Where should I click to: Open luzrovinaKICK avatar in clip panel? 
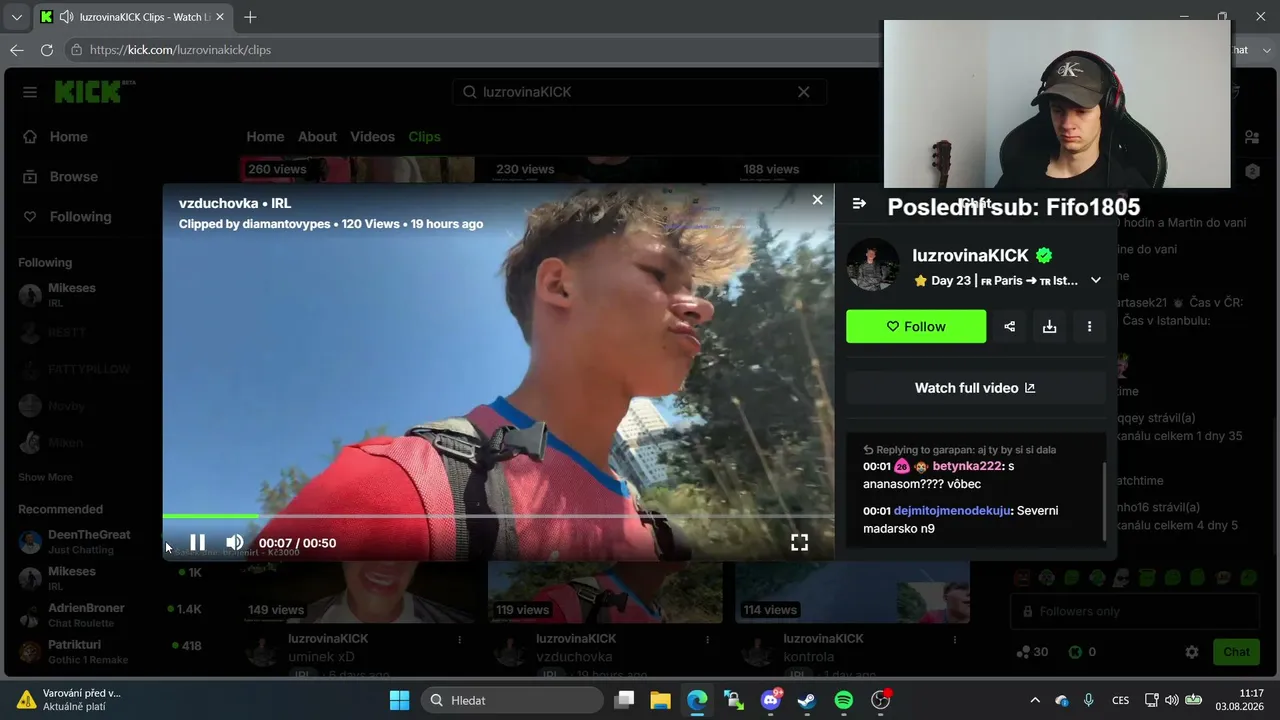(873, 265)
